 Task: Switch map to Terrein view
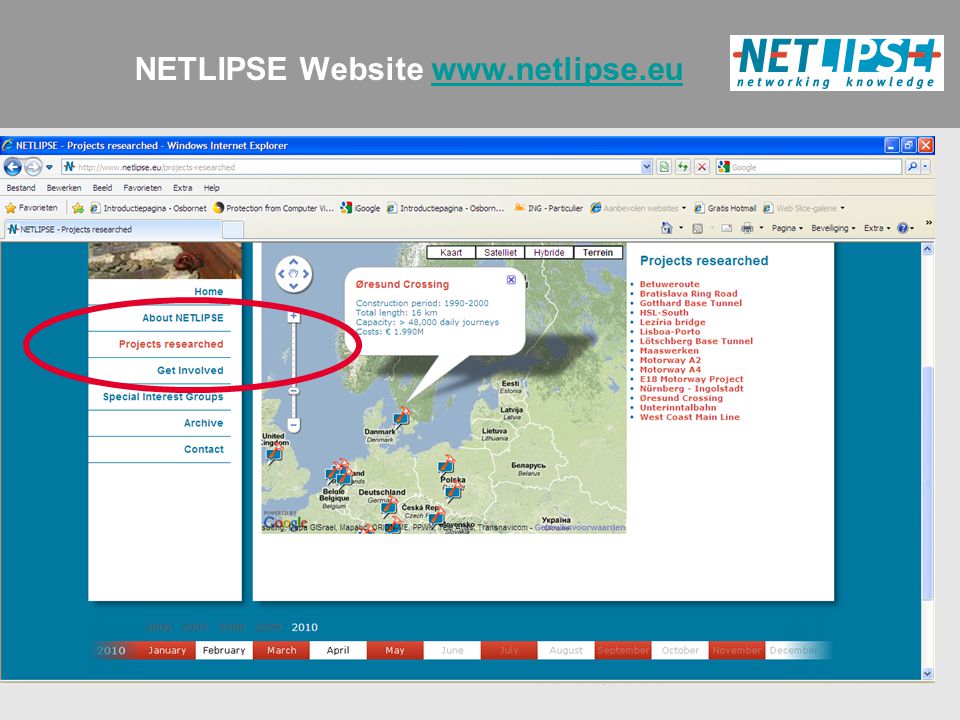point(598,252)
